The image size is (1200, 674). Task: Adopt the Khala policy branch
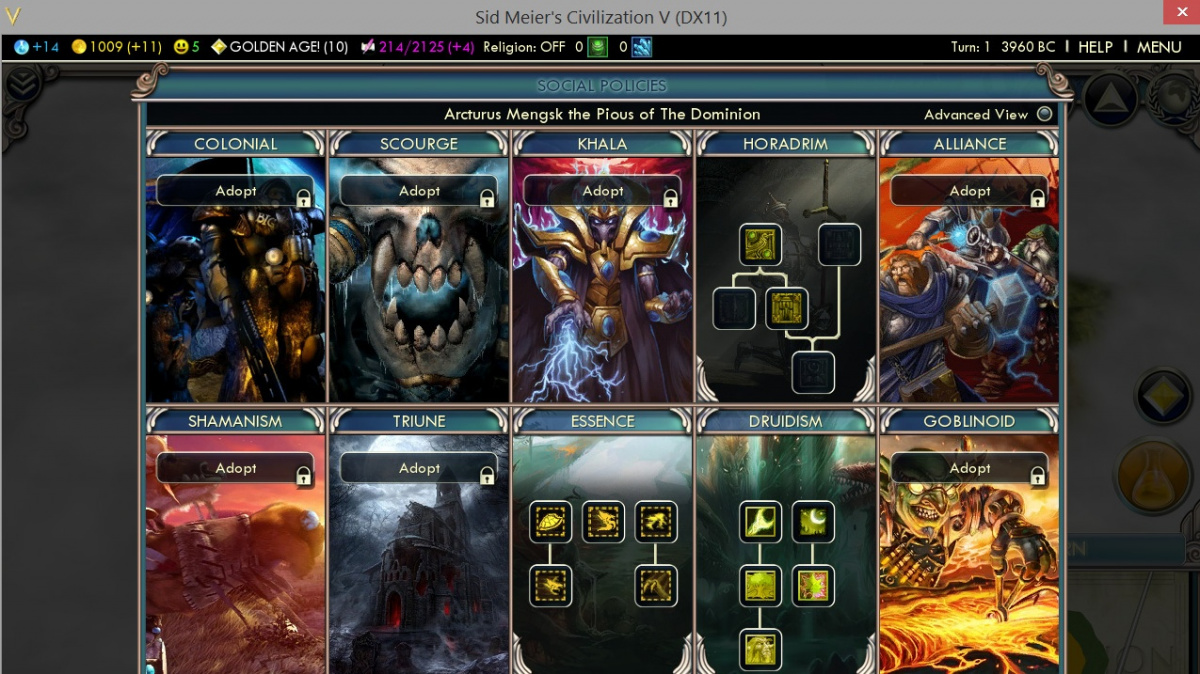[603, 191]
